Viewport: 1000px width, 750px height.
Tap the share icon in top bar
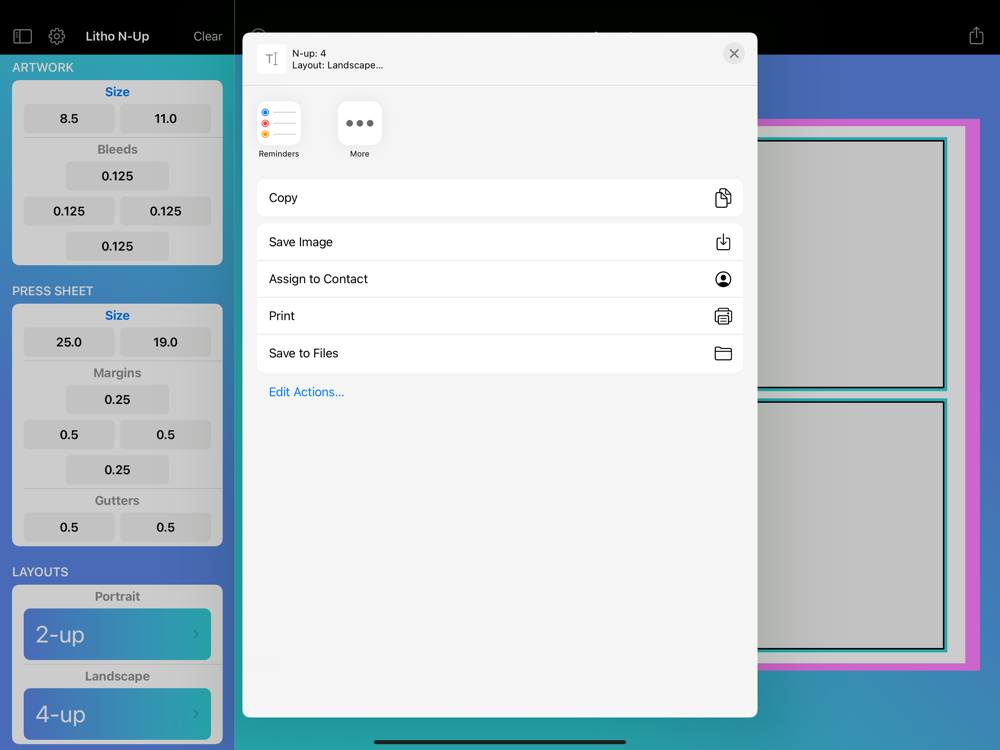[976, 36]
